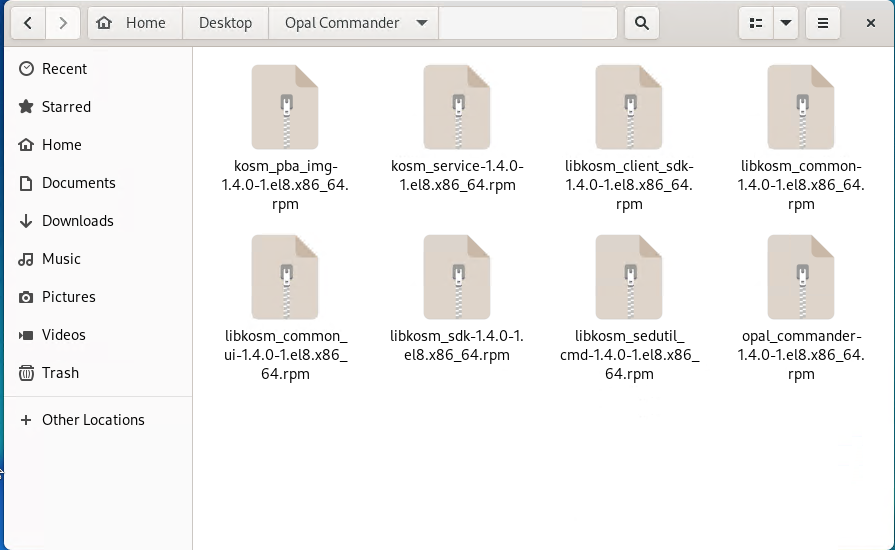Open Trash in the sidebar
Viewport: 895px width, 550px height.
pyautogui.click(x=98, y=373)
